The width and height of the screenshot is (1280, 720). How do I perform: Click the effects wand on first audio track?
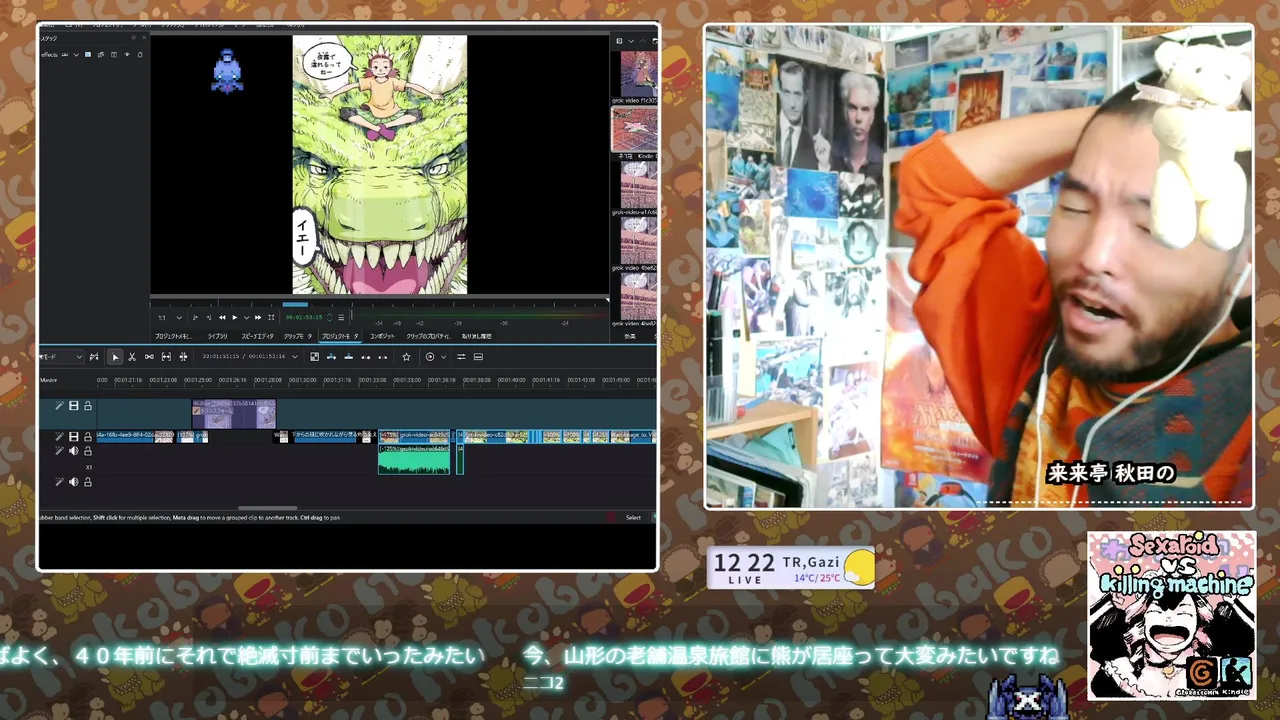coord(59,451)
